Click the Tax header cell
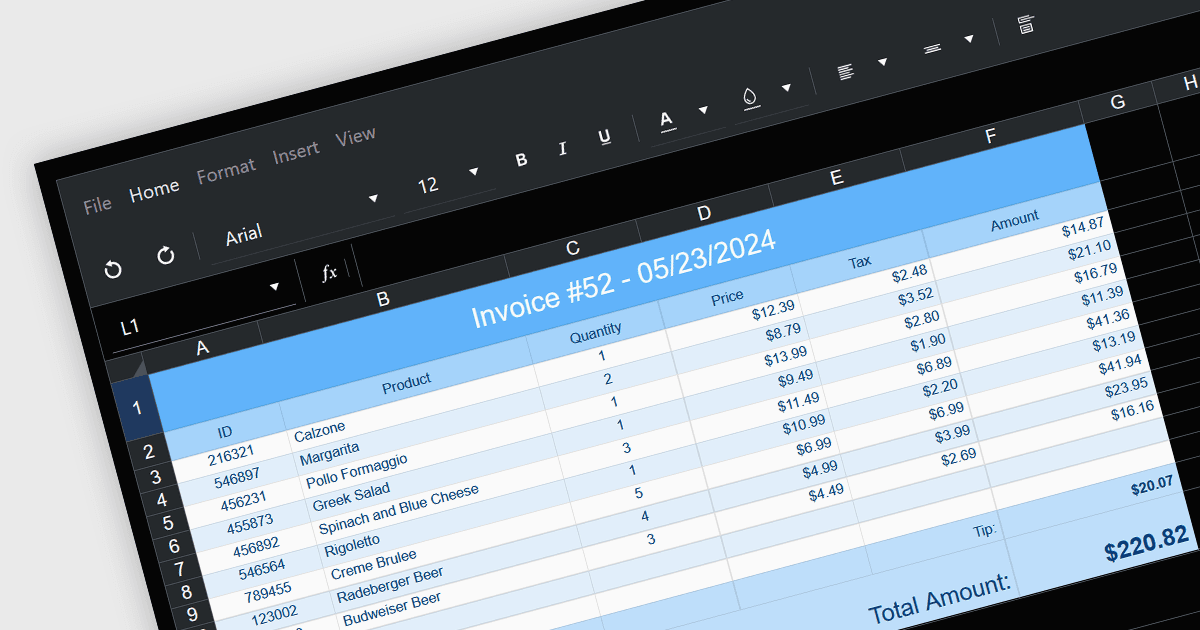Screen dimensions: 1200x630 pyautogui.click(x=860, y=262)
